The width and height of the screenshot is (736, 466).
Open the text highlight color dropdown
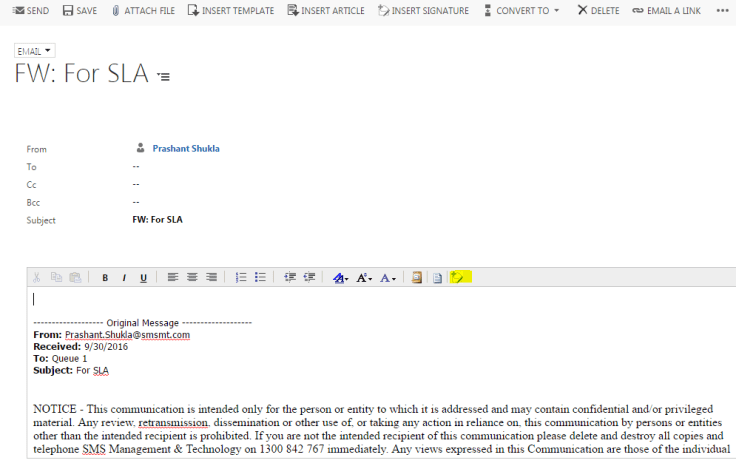pyautogui.click(x=340, y=278)
